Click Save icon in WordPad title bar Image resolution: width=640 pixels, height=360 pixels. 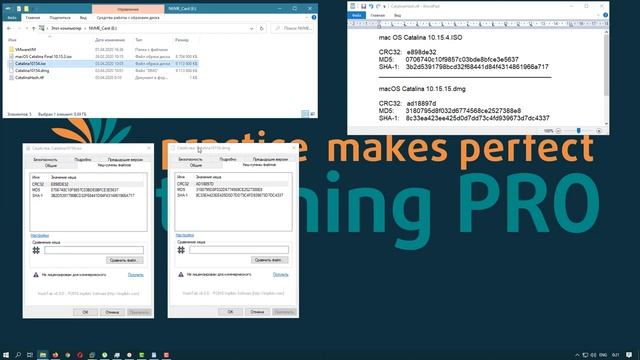click(363, 6)
